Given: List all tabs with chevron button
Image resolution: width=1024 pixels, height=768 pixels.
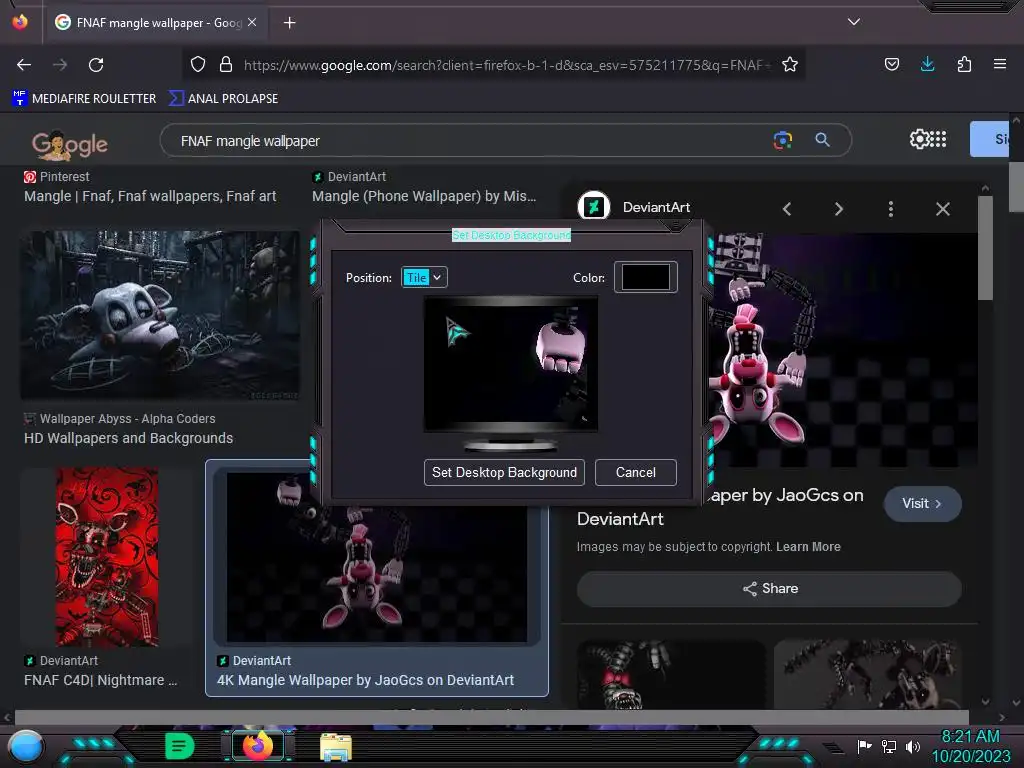Looking at the screenshot, I should tap(854, 22).
